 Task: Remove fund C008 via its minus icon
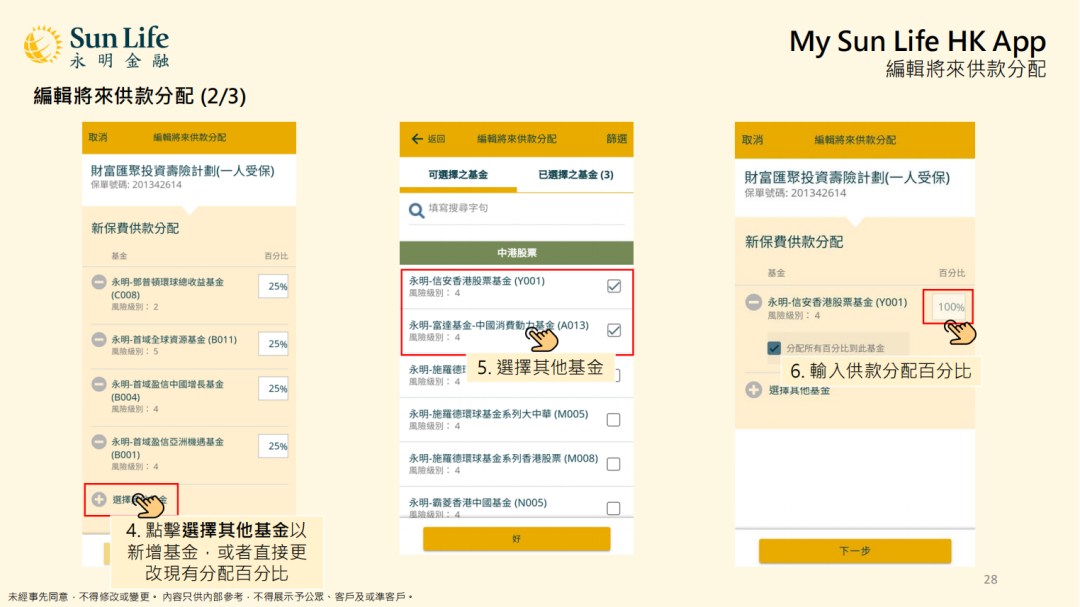pos(98,282)
